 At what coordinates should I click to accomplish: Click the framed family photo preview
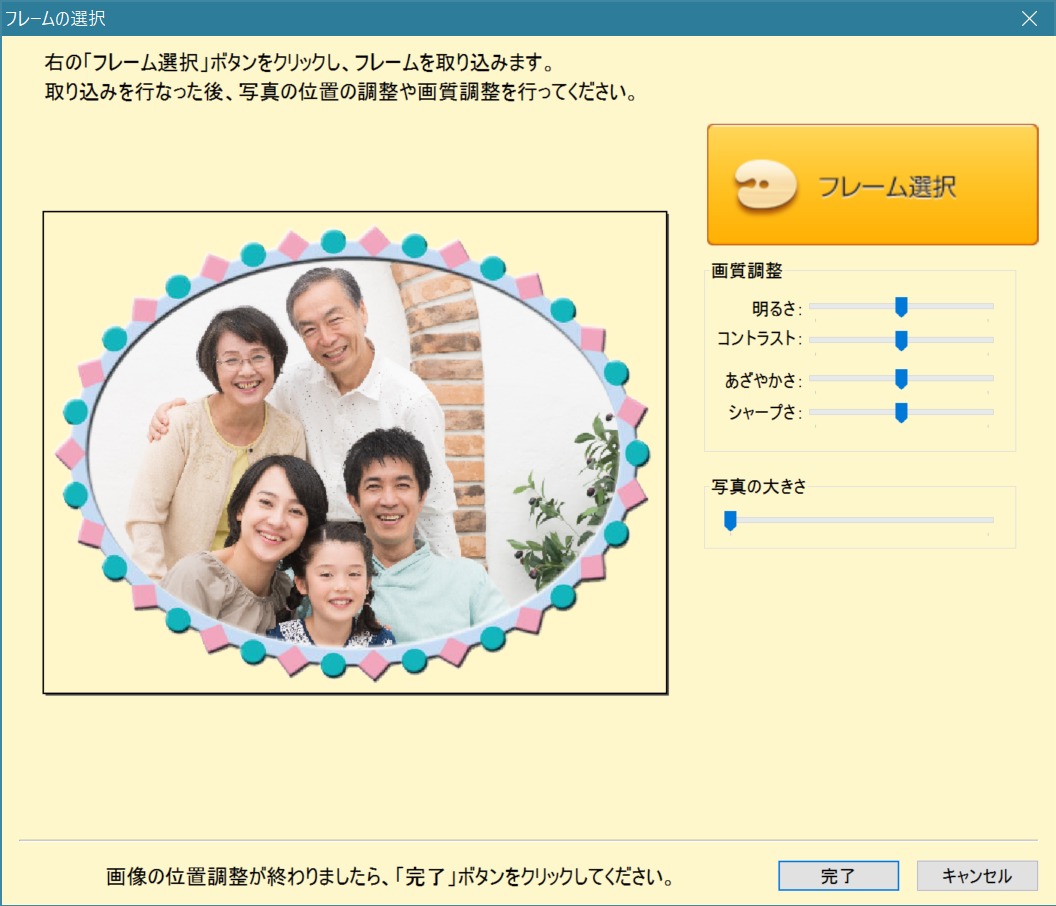355,453
